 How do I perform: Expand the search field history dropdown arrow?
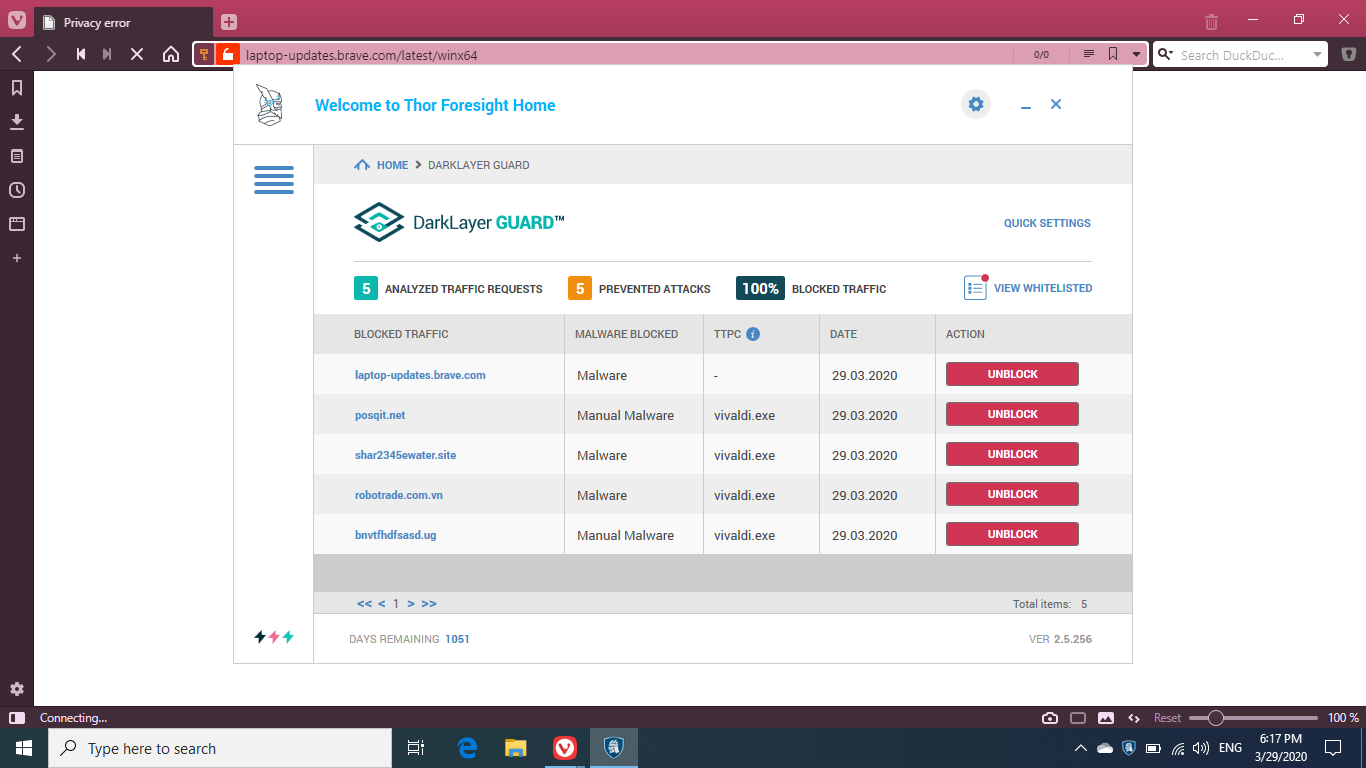coord(1318,54)
